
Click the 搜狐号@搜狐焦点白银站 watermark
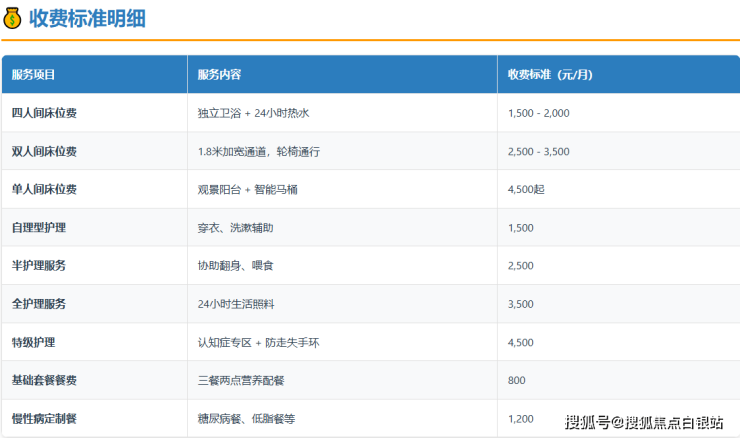[644, 421]
